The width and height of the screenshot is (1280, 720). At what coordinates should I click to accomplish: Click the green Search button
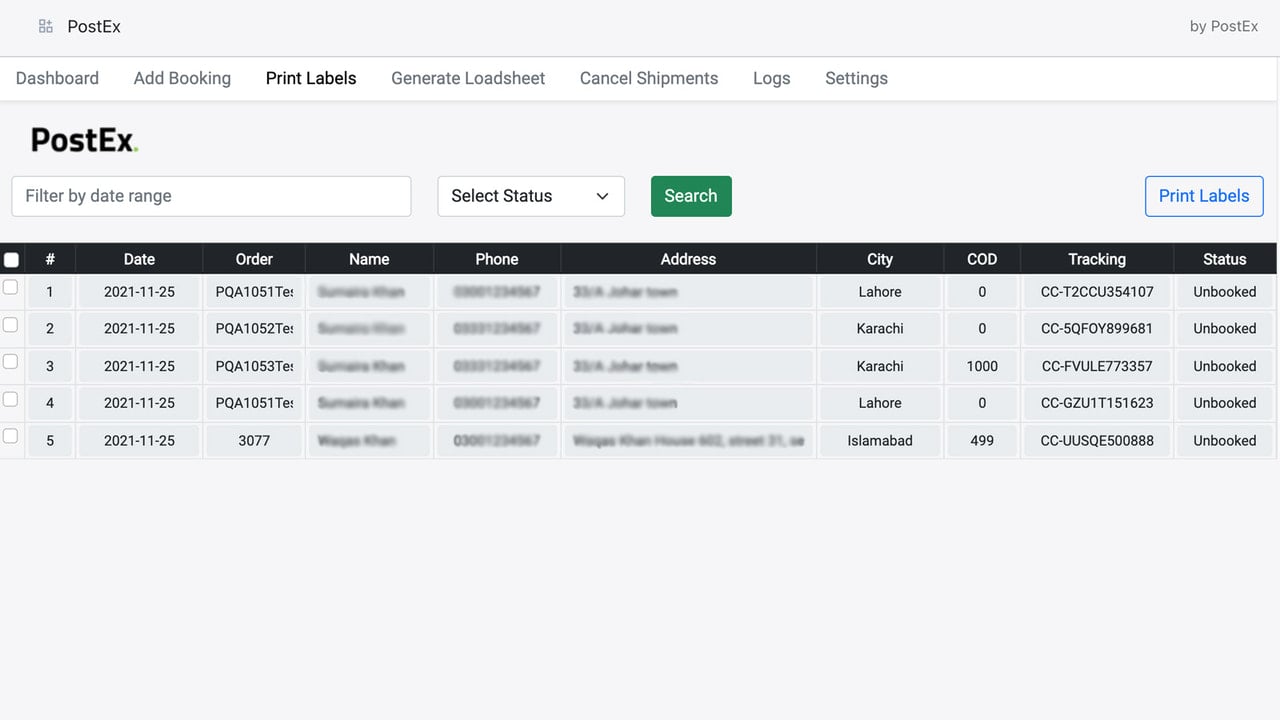691,196
